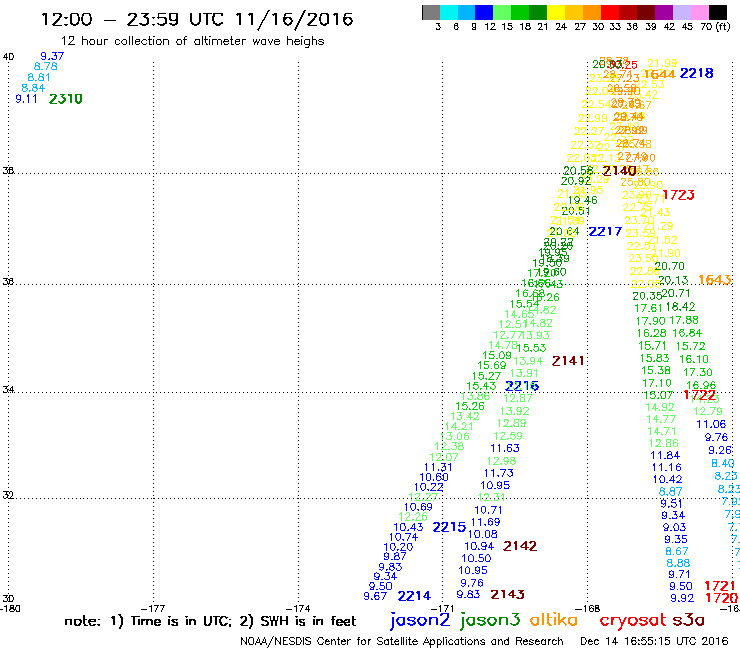Click the NOAA/NESDIS Center credit line
This screenshot has height=650, width=740.
[x=402, y=642]
